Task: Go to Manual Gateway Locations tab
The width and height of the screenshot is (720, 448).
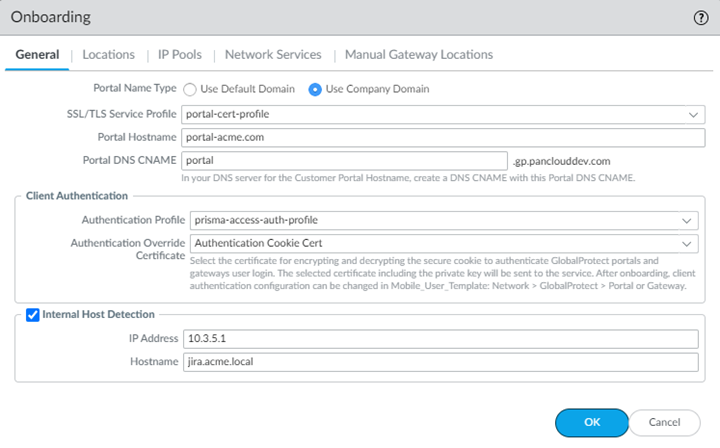Action: 418,55
